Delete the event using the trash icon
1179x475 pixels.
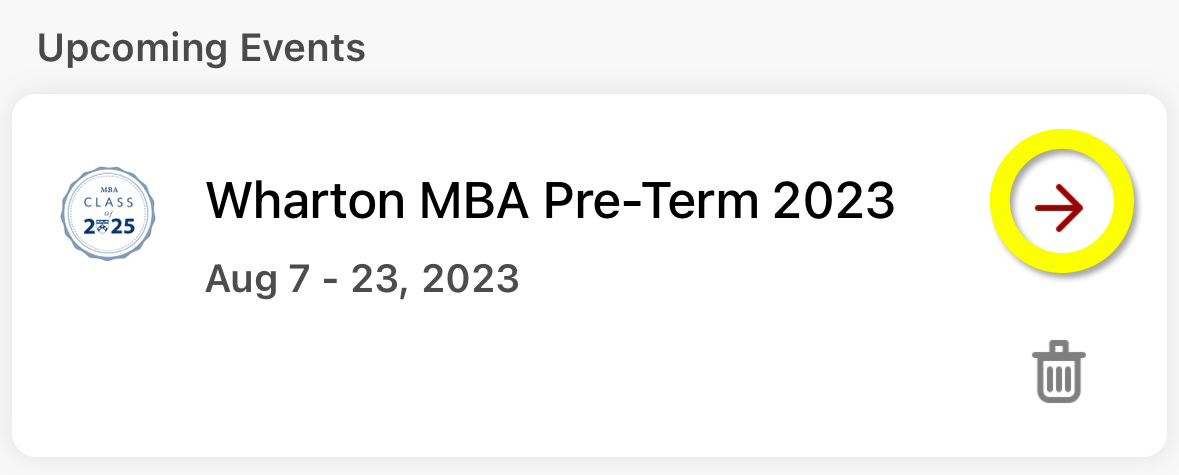pyautogui.click(x=1059, y=371)
